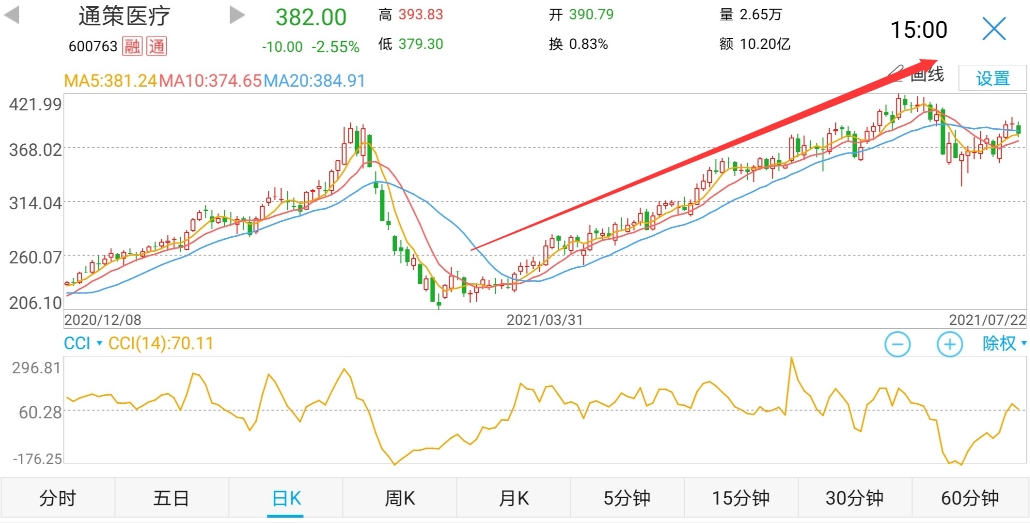Screen dimensions: 1030x523
Task: Open 设置 chart settings
Action: (993, 78)
